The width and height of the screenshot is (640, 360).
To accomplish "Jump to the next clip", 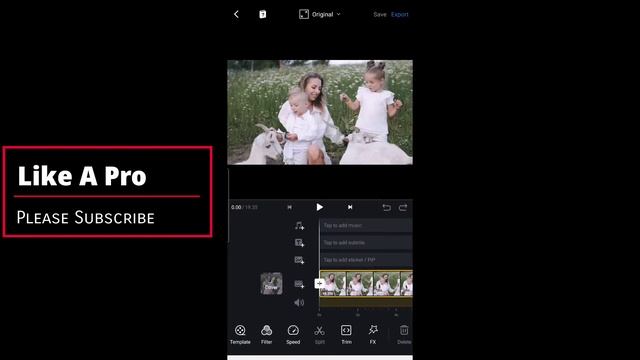I will coord(350,207).
